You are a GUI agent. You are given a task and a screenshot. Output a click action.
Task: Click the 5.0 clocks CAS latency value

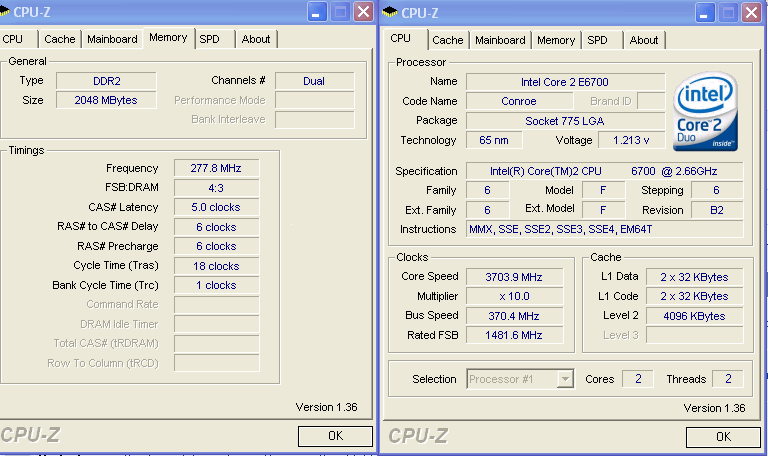pos(216,208)
